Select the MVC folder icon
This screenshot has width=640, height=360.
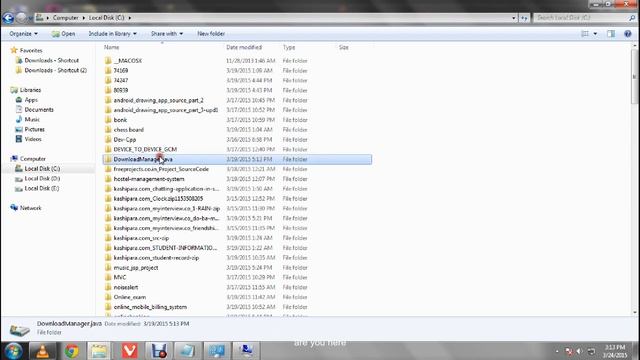[x=108, y=277]
